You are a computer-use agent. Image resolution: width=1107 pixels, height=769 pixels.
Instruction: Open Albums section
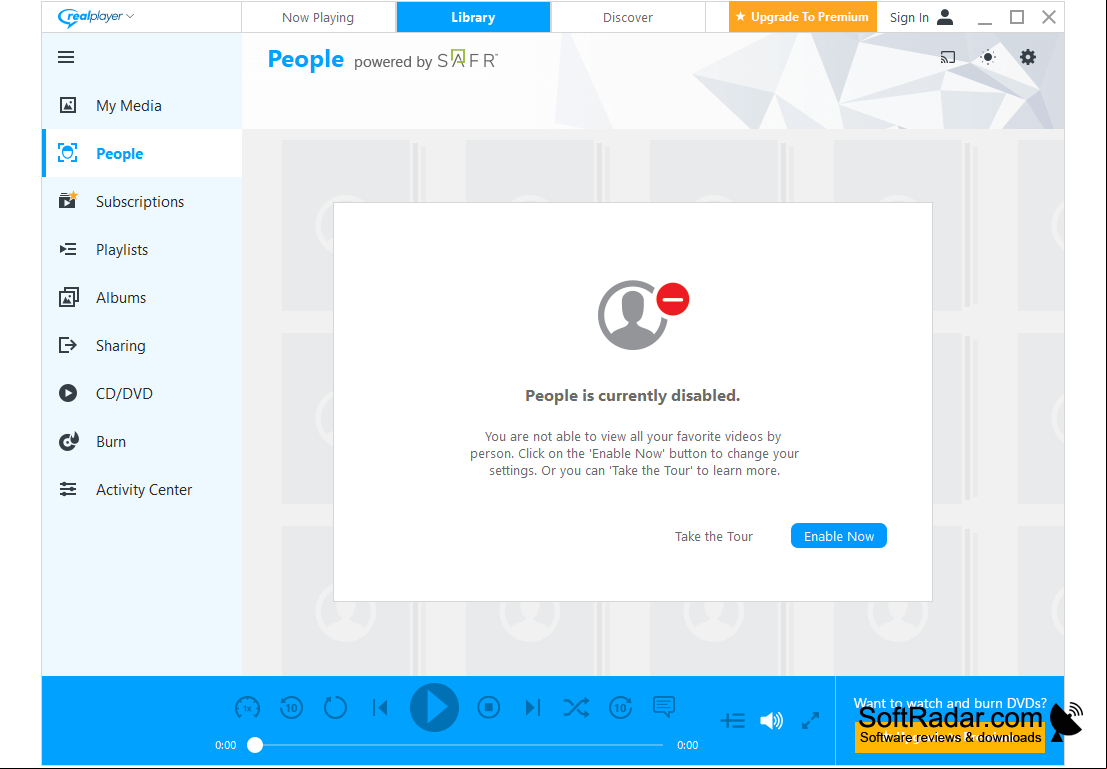click(x=142, y=297)
